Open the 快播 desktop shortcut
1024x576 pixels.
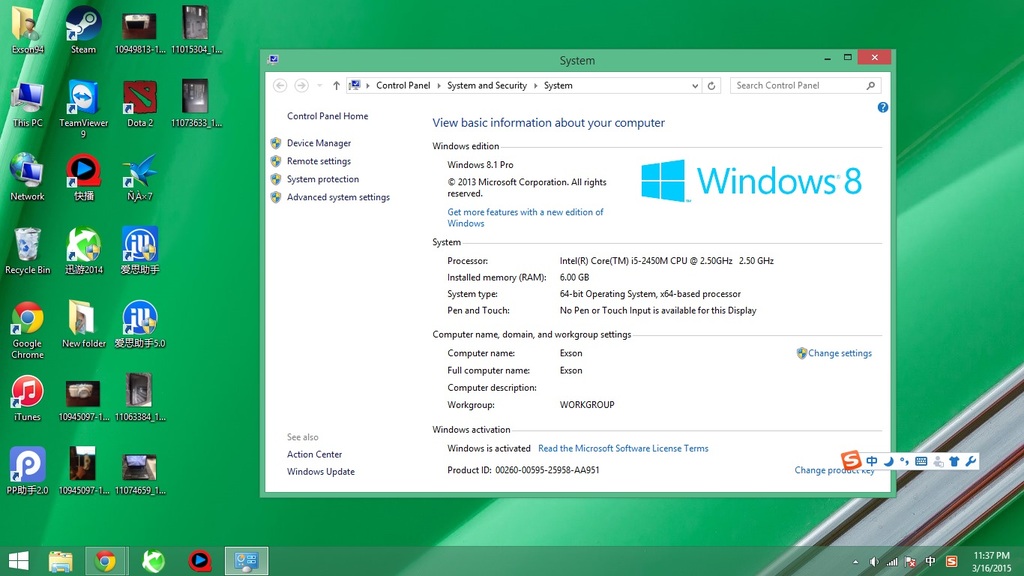click(x=84, y=177)
